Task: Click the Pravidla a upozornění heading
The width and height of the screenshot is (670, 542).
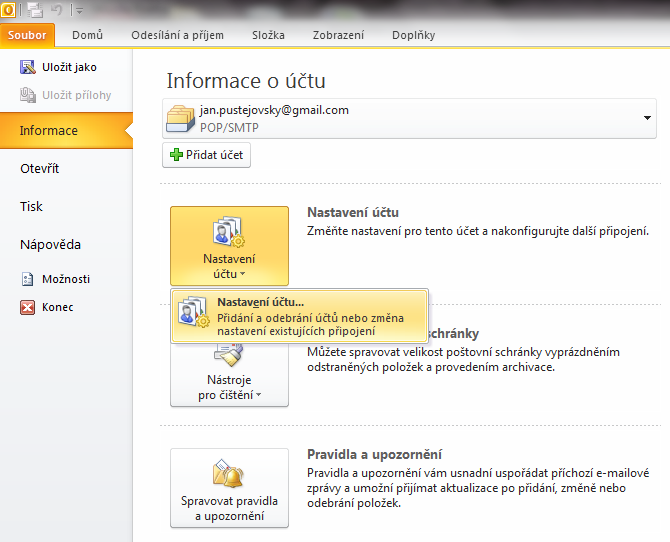Action: pos(375,454)
